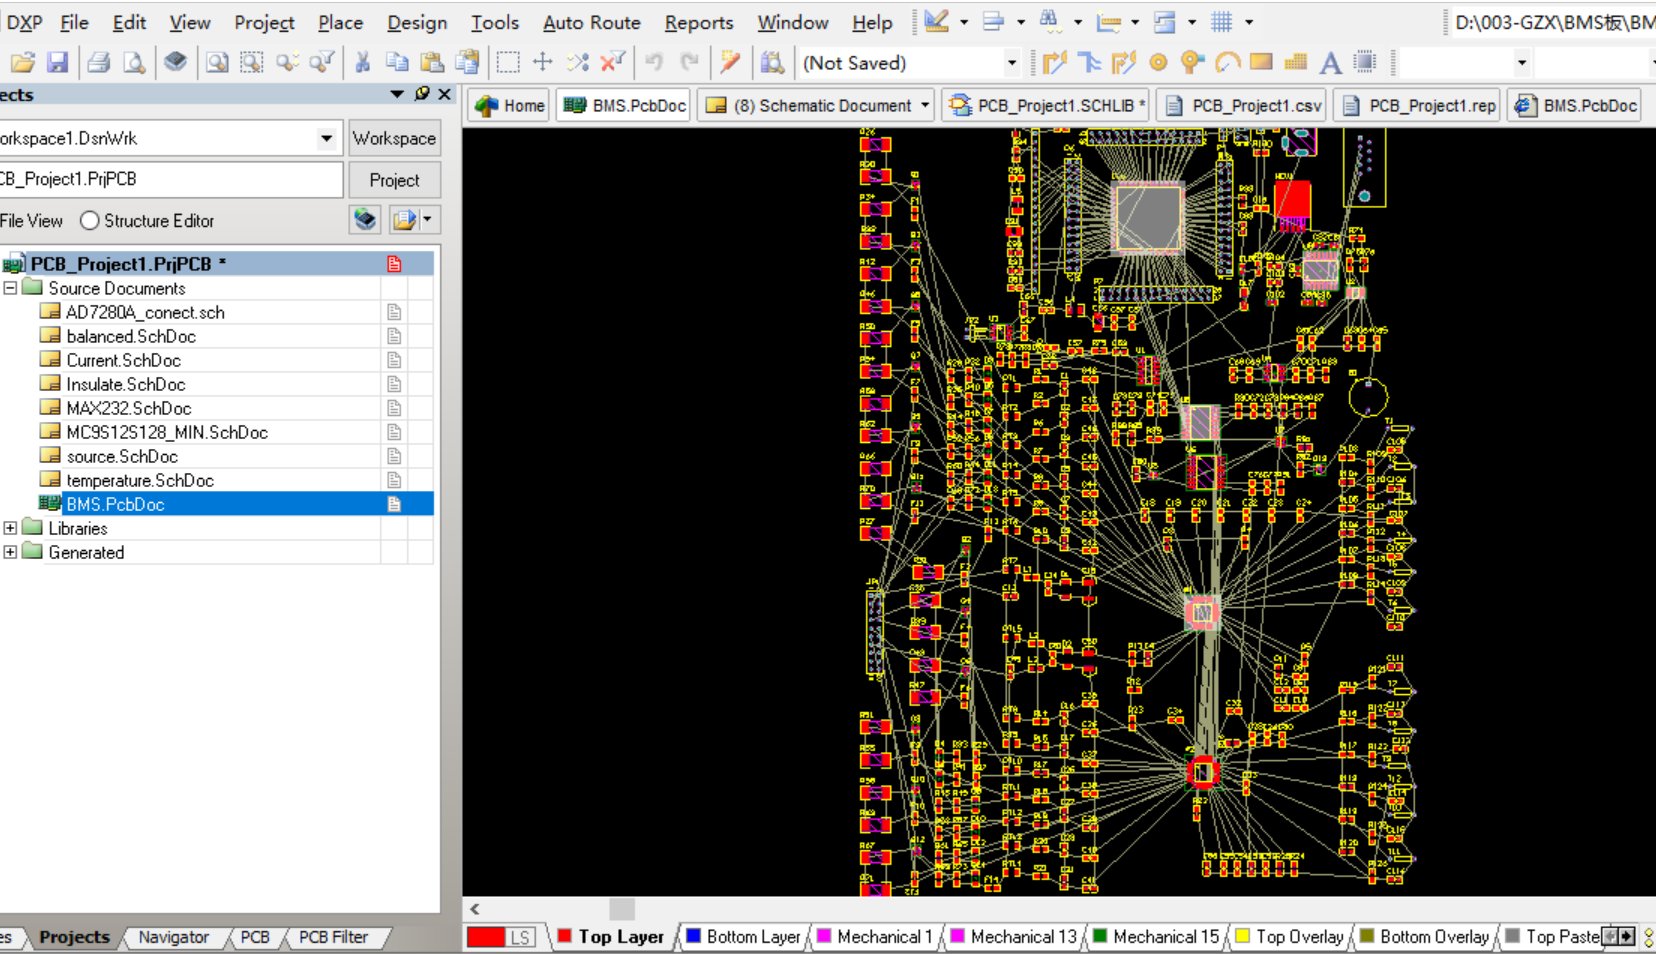Click the Open document folder icon
Screen dimensions: 1656x954
[x=23, y=63]
